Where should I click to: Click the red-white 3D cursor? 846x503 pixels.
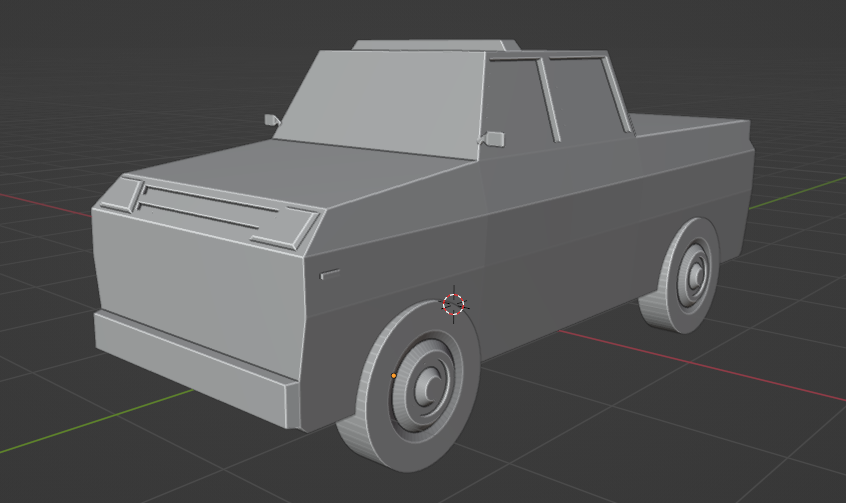click(454, 304)
